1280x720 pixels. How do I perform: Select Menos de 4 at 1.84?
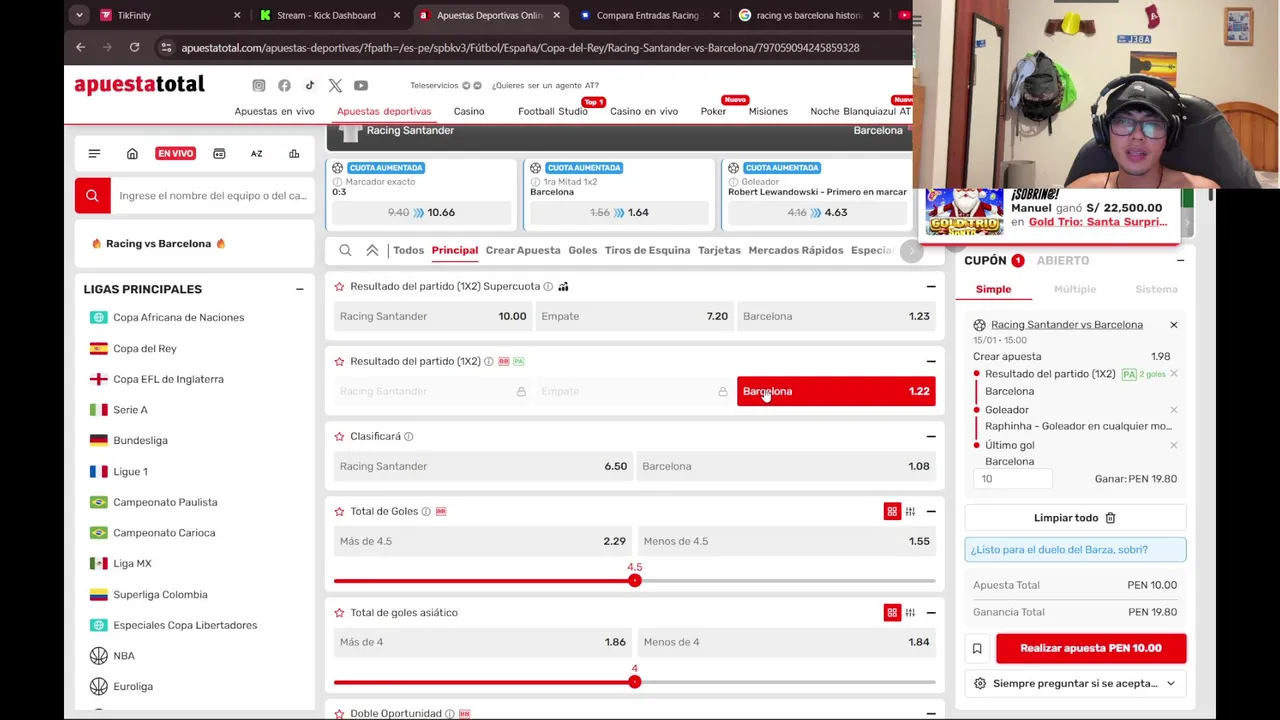(x=786, y=642)
